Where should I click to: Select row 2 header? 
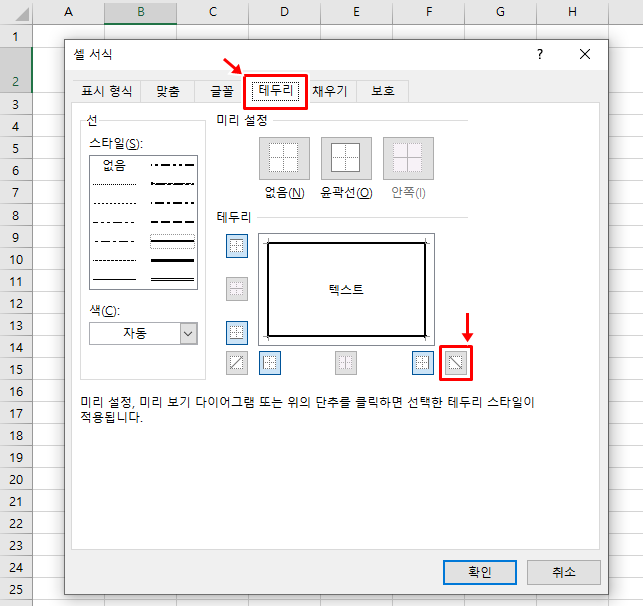16,70
